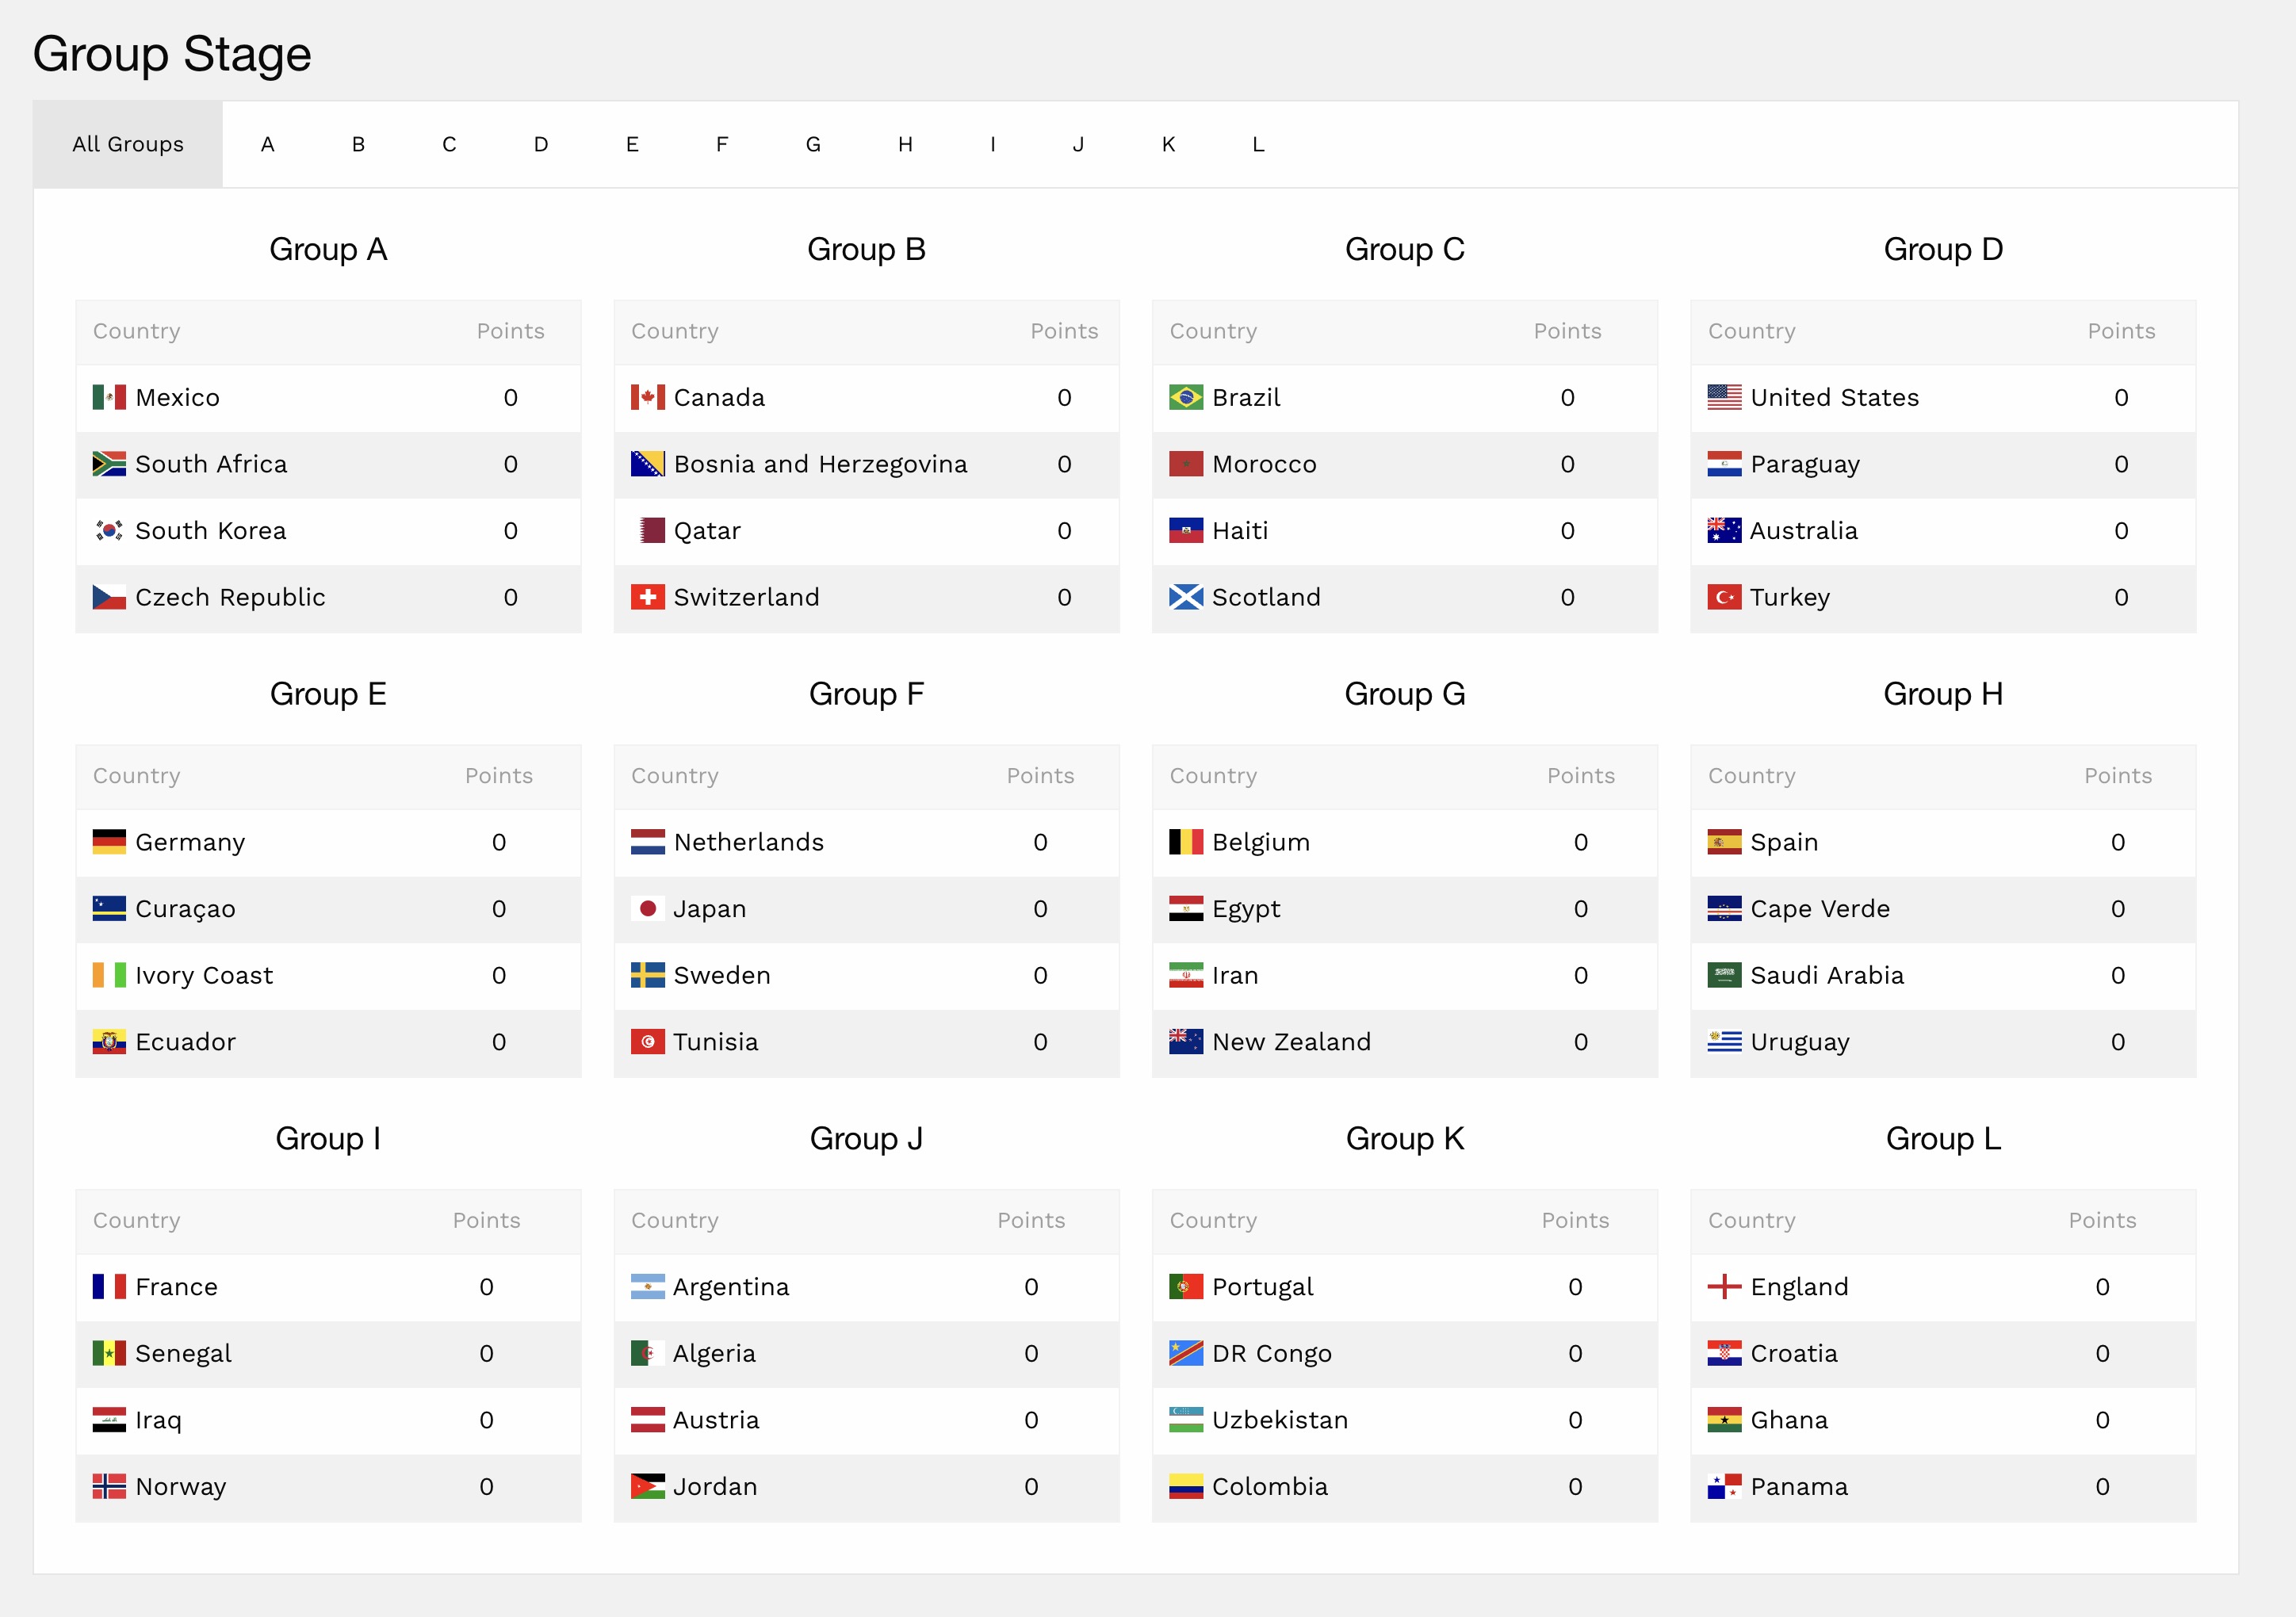Click the England flag icon
This screenshot has width=2296, height=1617.
click(x=1724, y=1286)
